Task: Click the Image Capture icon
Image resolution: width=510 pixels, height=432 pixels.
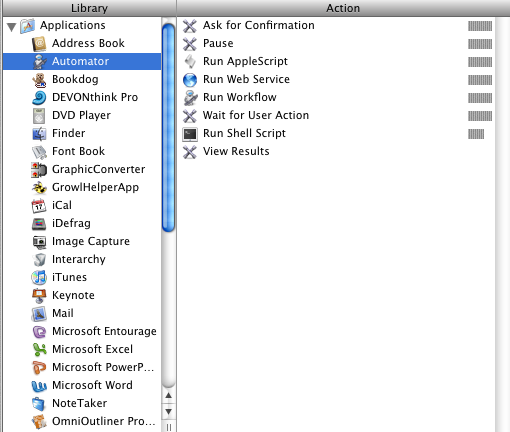Action: click(39, 242)
